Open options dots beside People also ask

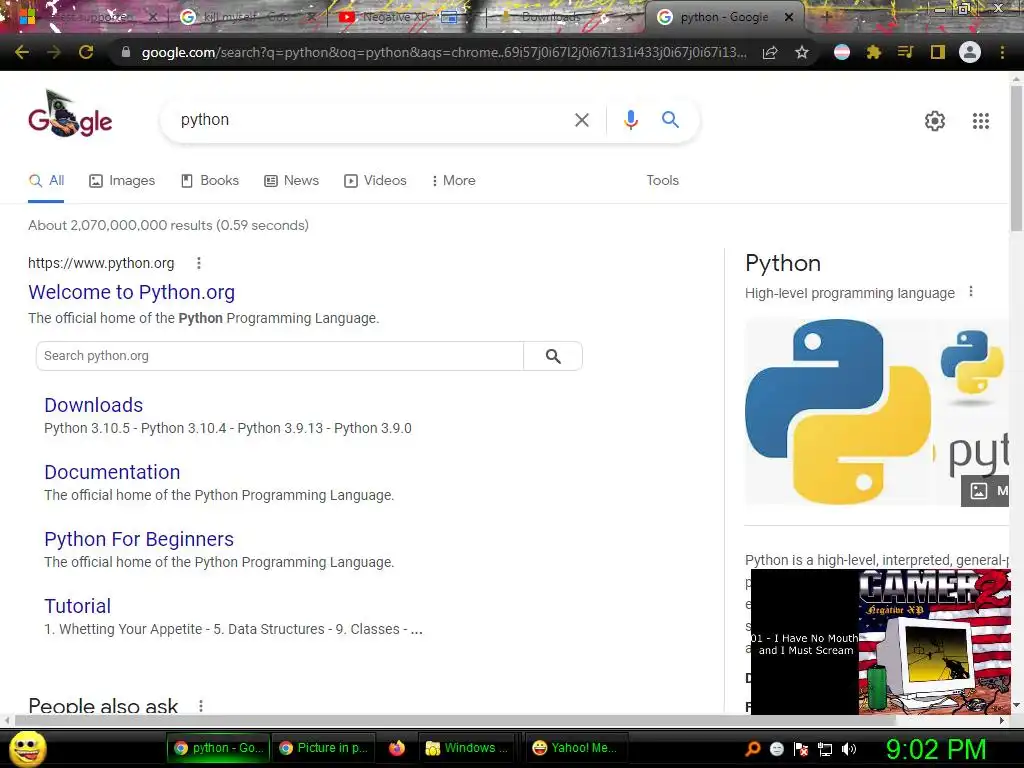200,706
